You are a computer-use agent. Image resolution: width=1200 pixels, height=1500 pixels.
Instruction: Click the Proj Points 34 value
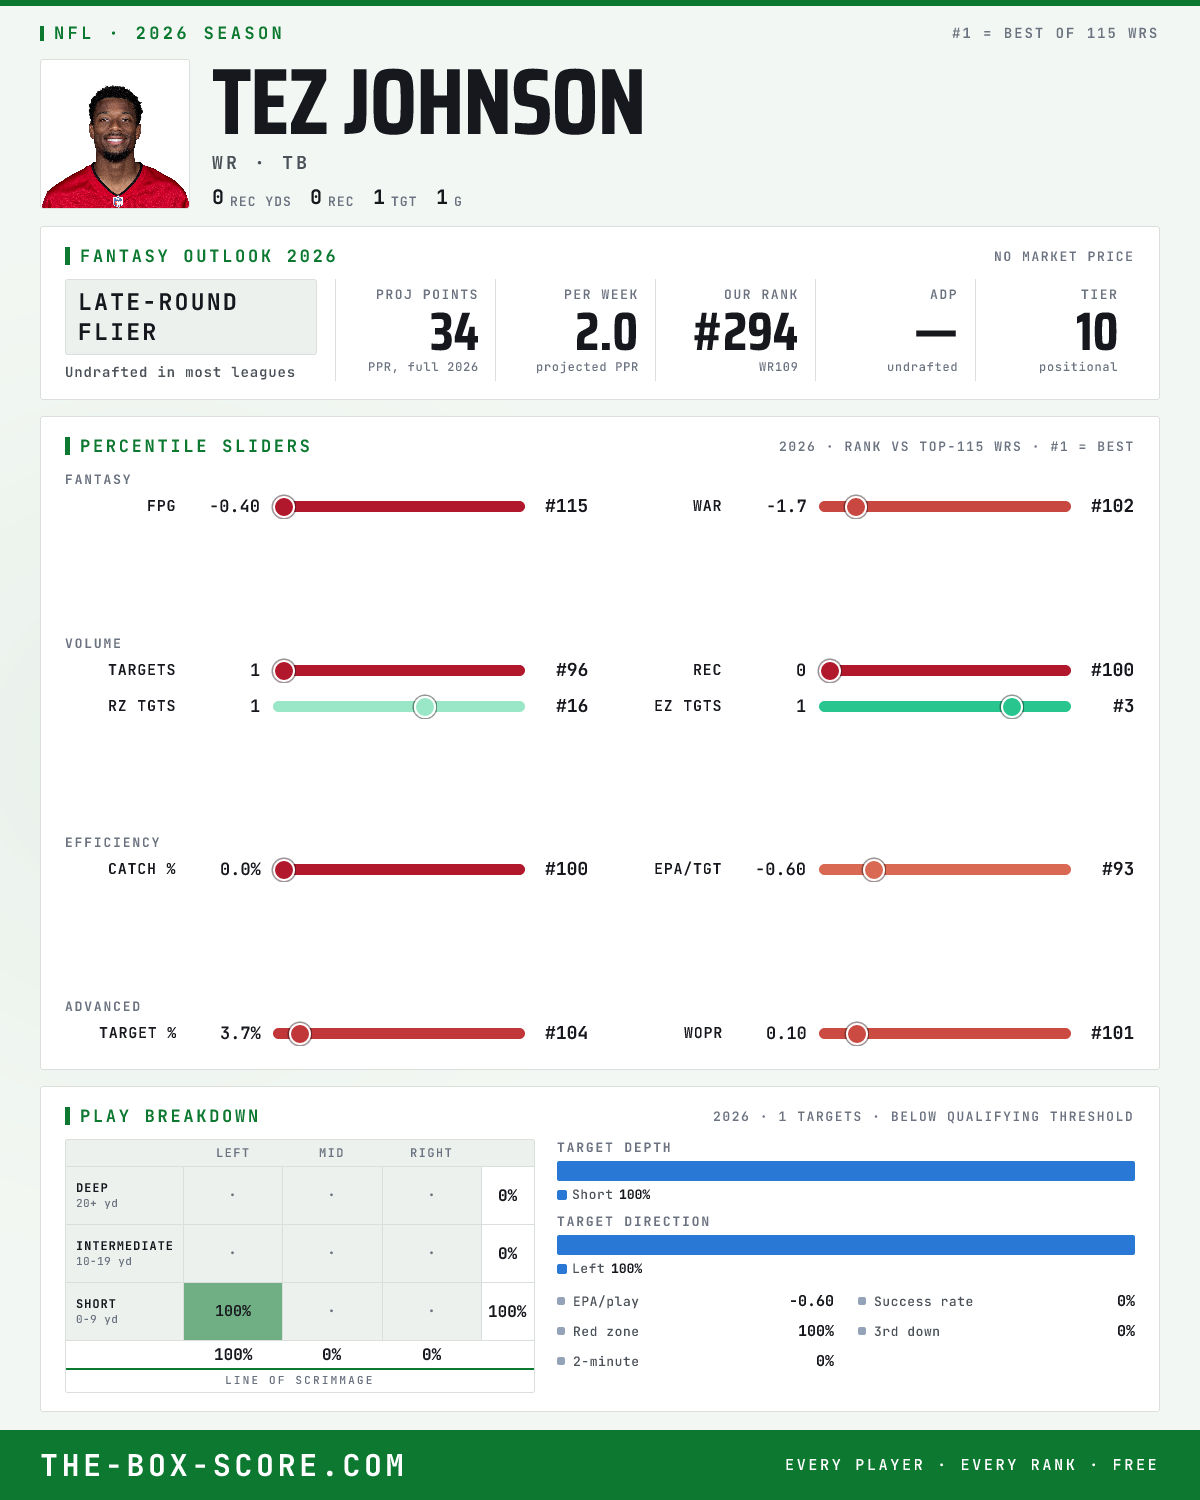point(454,332)
